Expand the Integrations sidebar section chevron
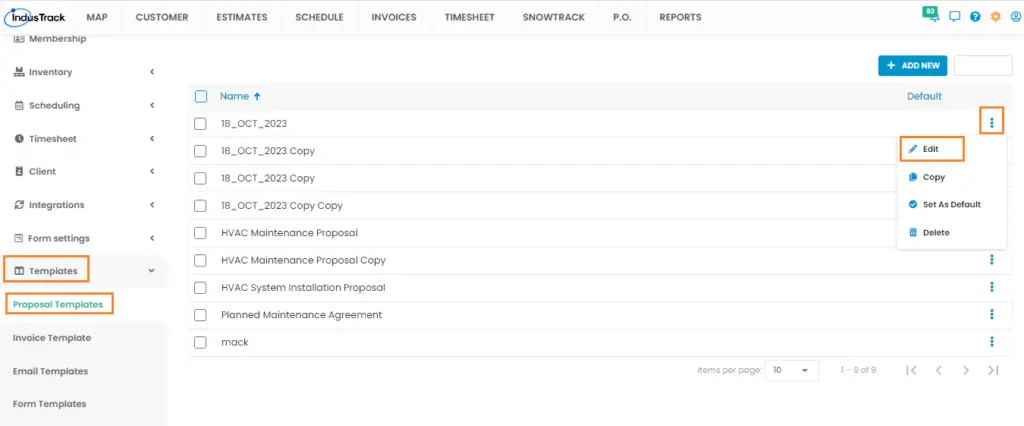 152,205
